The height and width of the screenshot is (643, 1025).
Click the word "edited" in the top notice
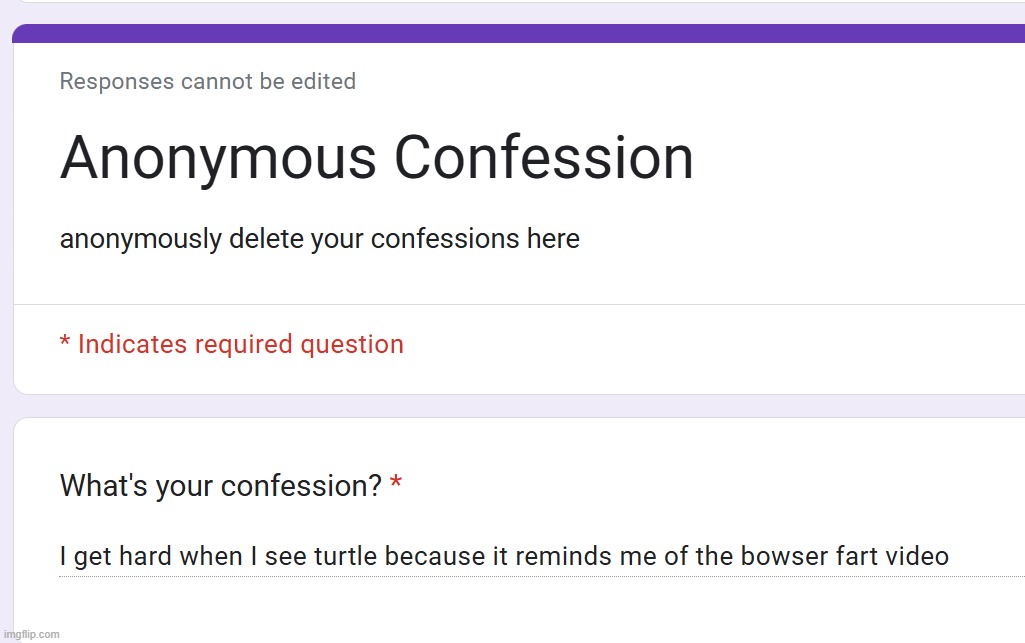[x=323, y=82]
